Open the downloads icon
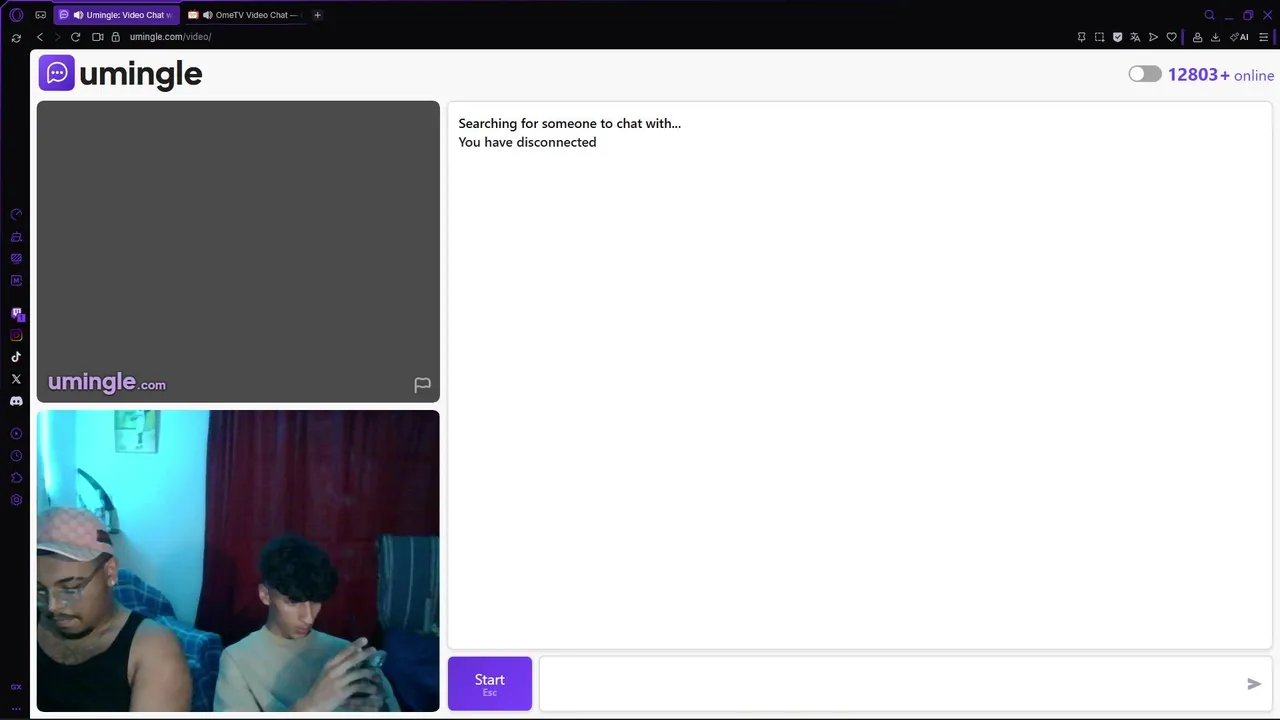 tap(1215, 37)
